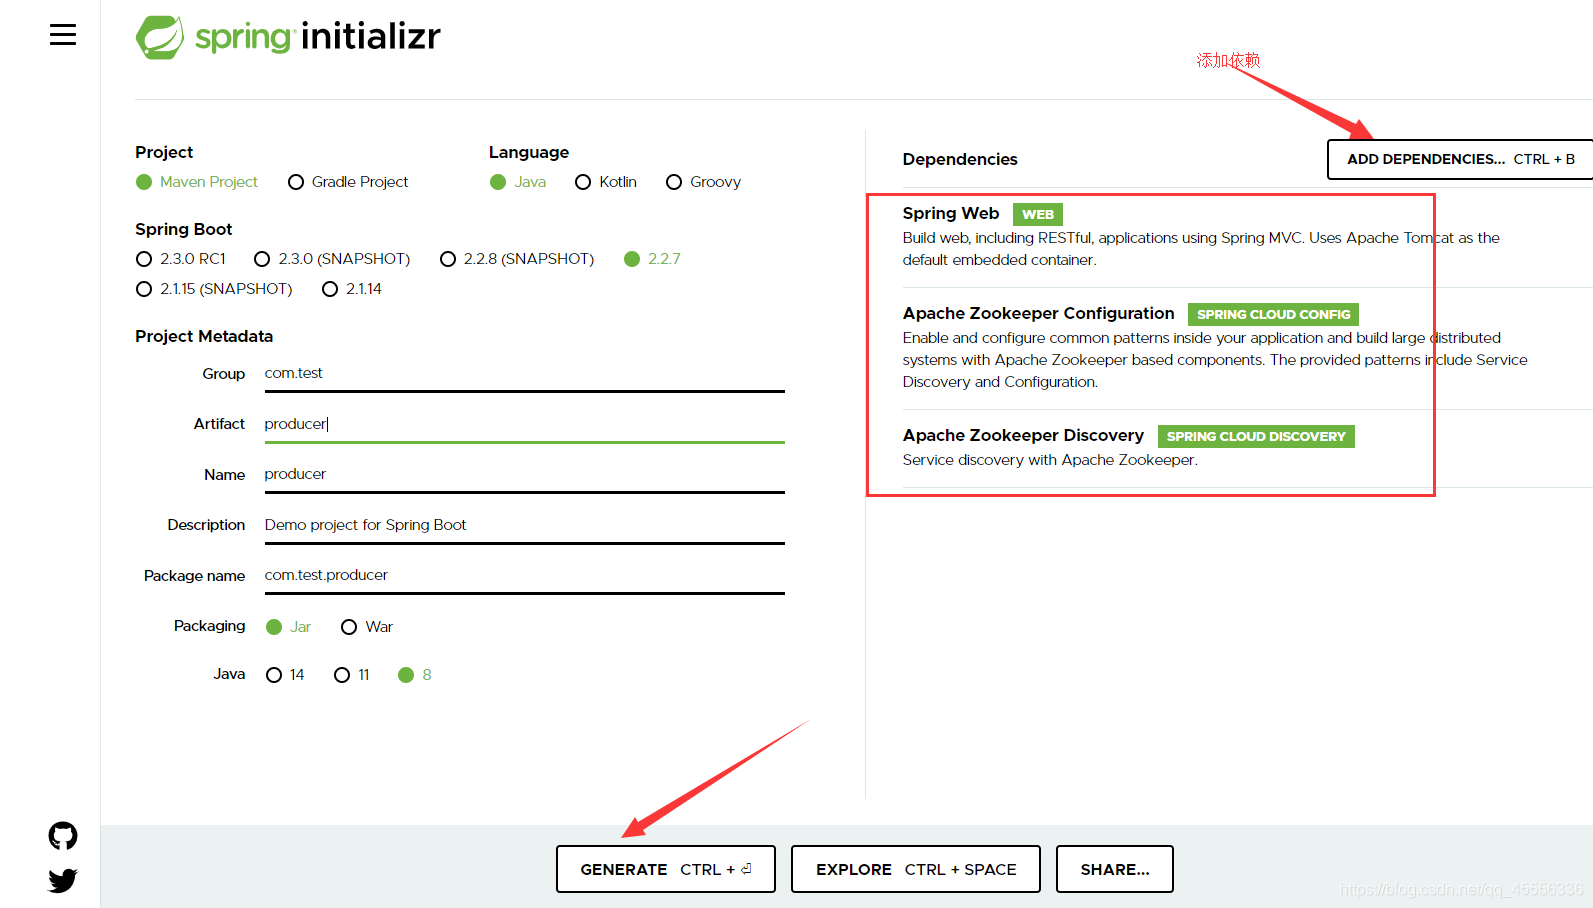
Task: Pick Jar packaging
Action: coord(289,627)
